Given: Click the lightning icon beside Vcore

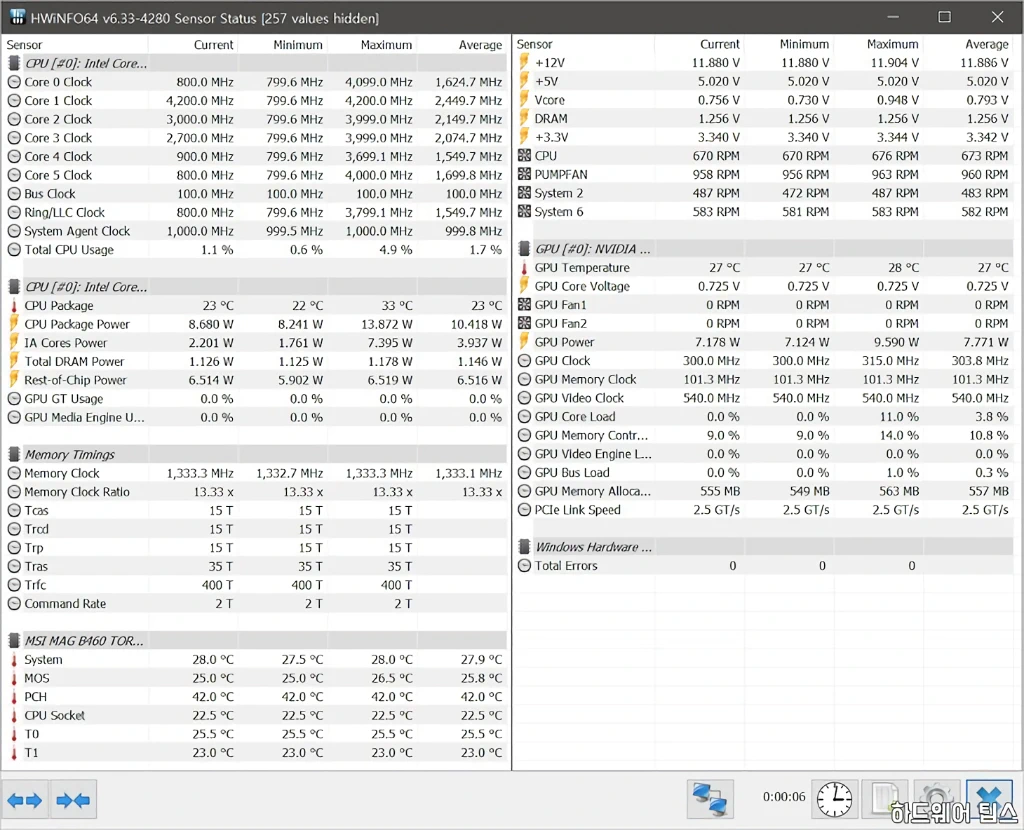Looking at the screenshot, I should click(524, 100).
